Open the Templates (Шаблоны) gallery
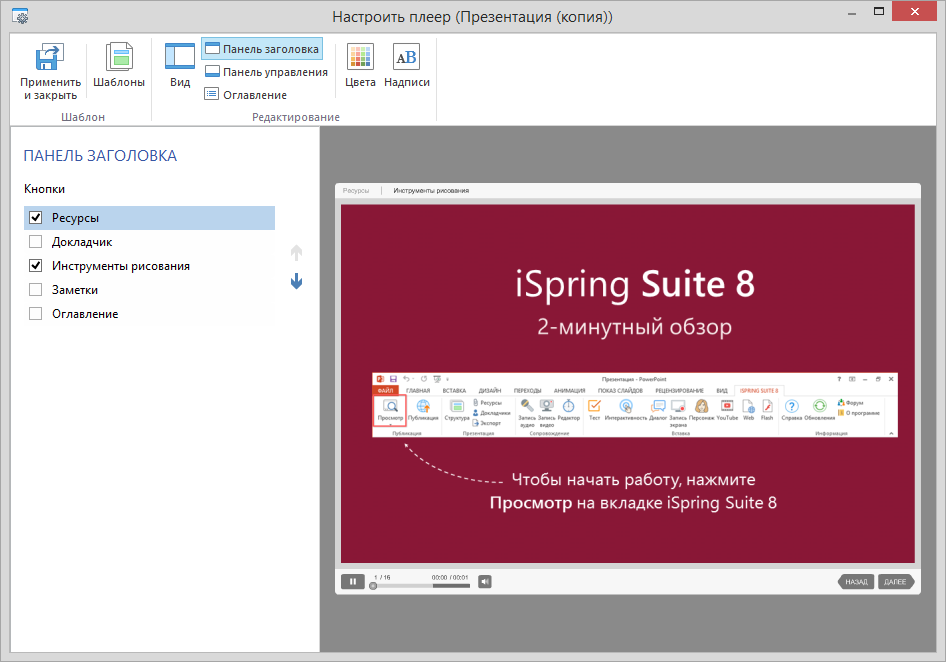 tap(119, 66)
